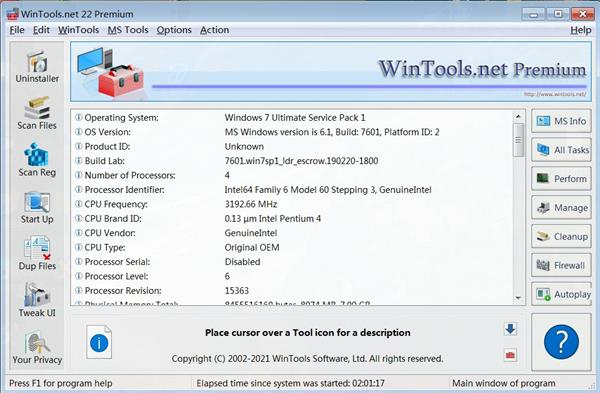The height and width of the screenshot is (393, 600).
Task: Open the Dup Files finder
Action: coord(37,253)
